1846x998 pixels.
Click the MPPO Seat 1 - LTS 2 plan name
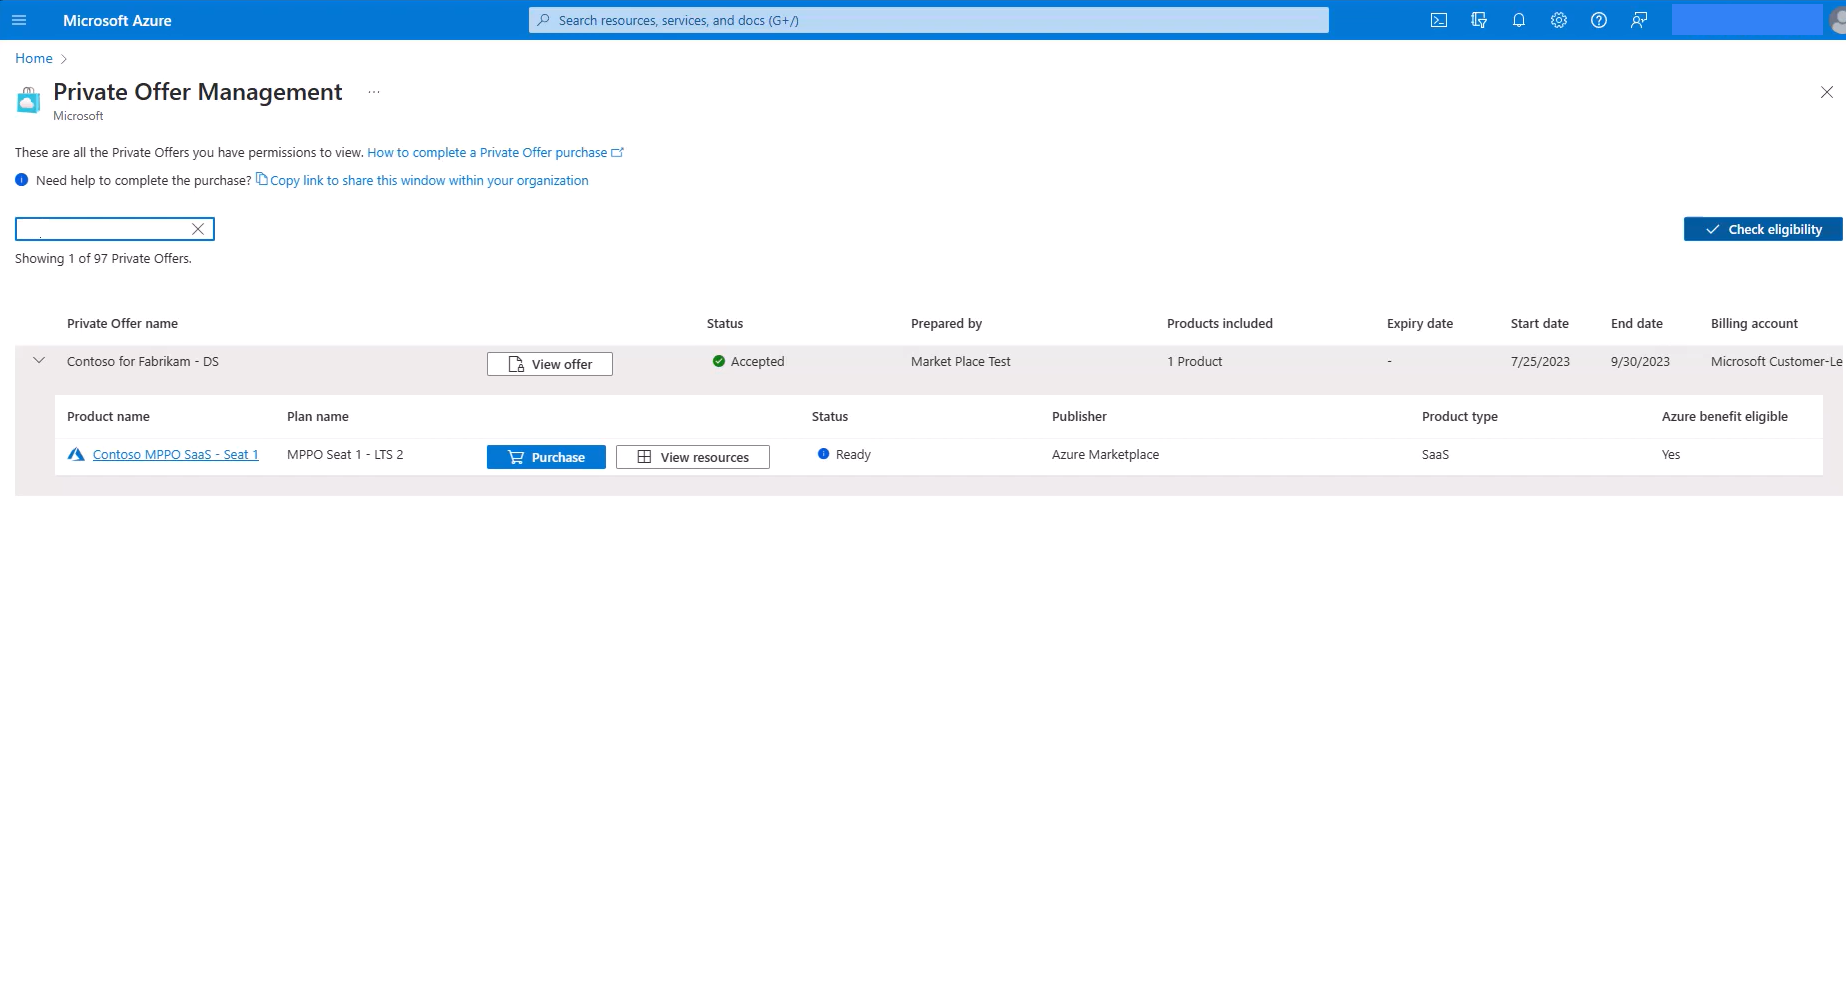(345, 454)
